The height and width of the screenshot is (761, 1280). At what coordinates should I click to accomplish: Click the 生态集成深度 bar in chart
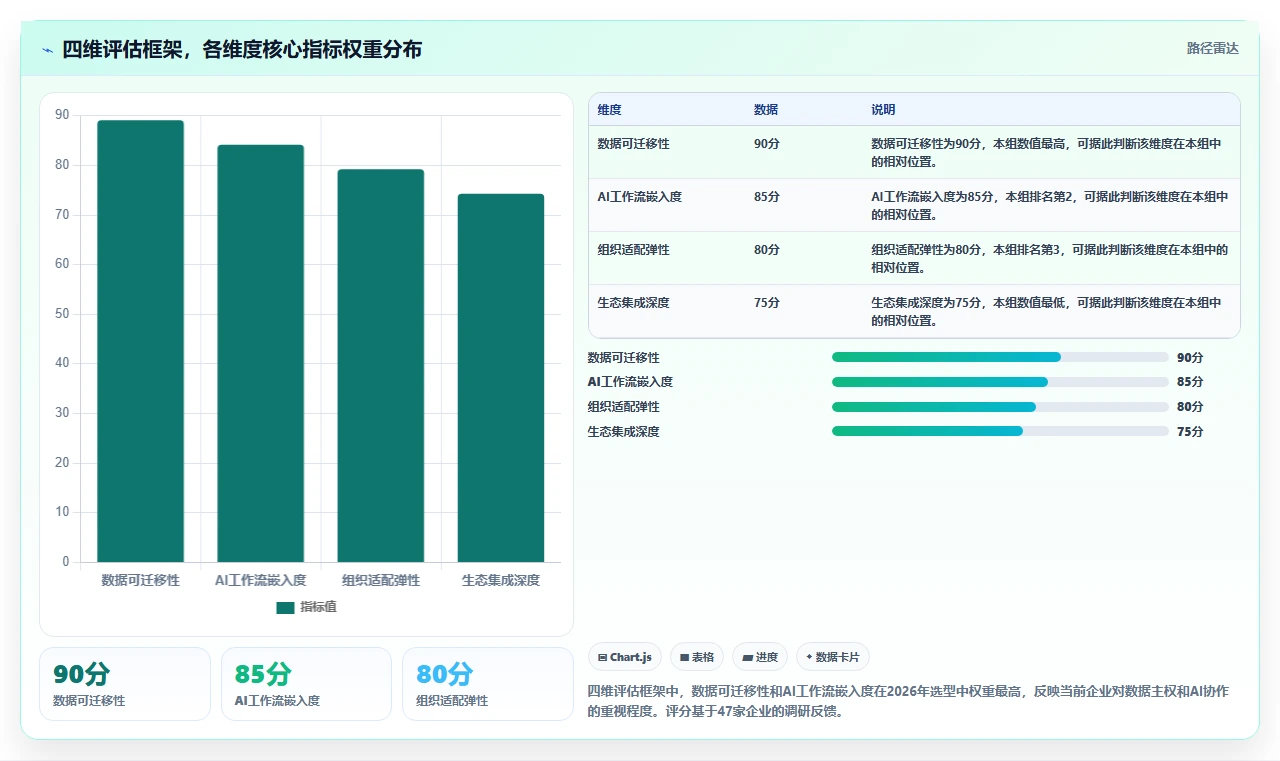click(501, 378)
